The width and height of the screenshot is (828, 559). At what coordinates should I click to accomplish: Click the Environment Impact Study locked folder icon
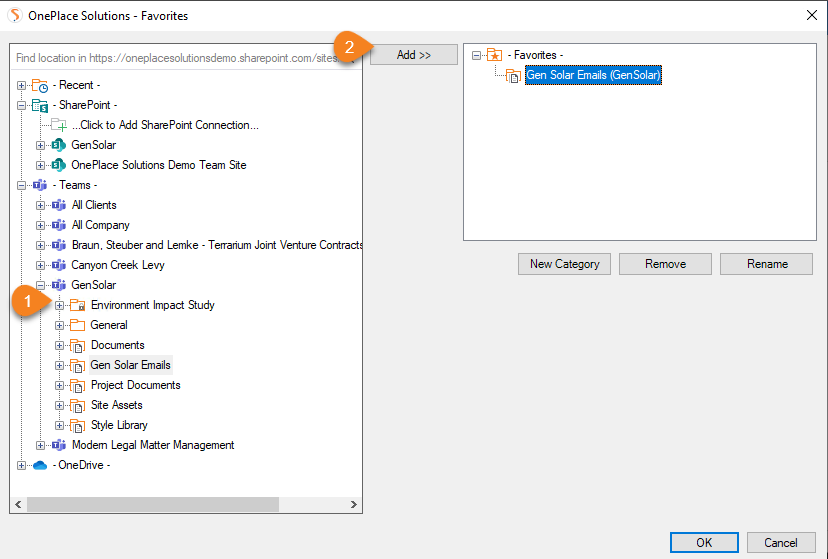[78, 305]
